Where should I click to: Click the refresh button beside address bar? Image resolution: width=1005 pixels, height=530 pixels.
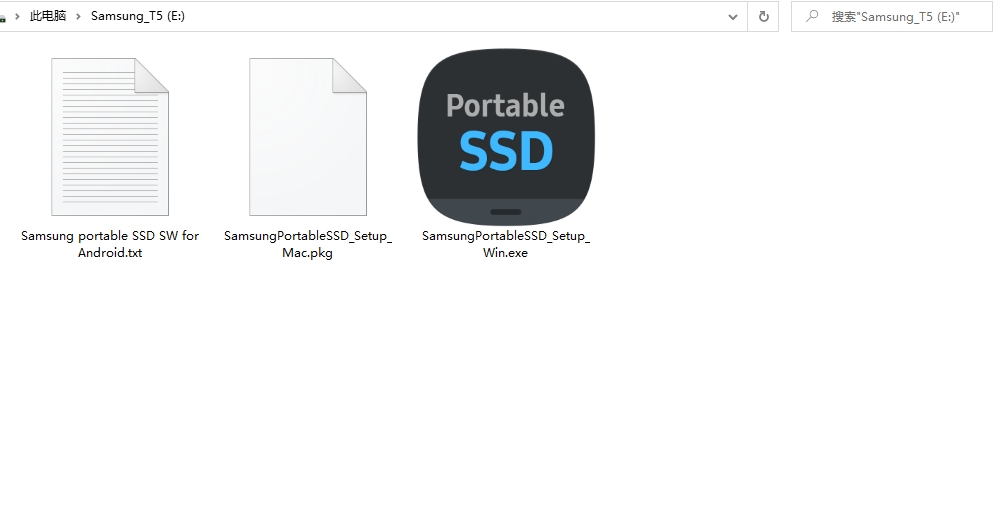[x=763, y=17]
